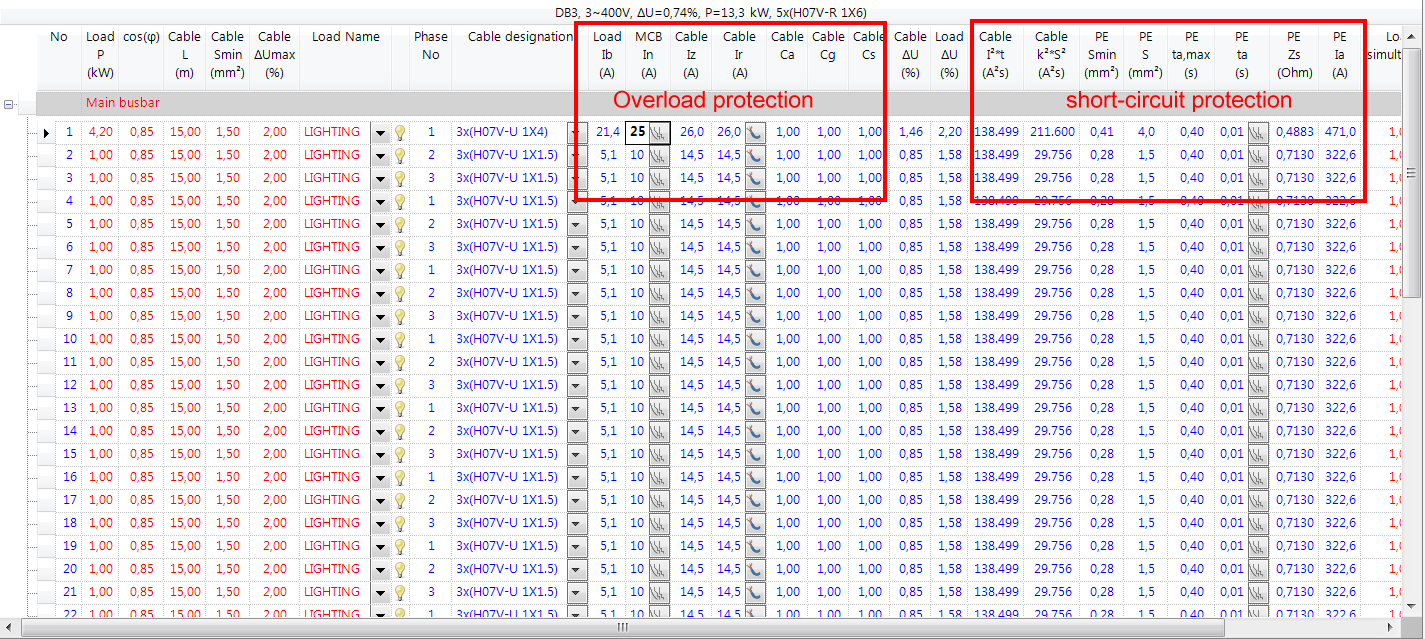Open Load Name dropdown for row 3
Image resolution: width=1425 pixels, height=639 pixels.
click(380, 178)
